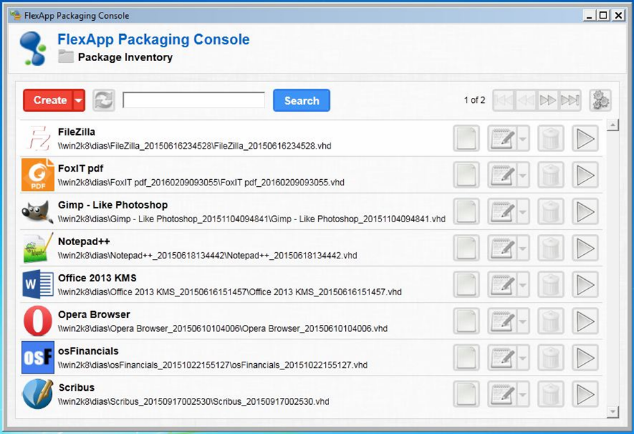Delete the Office 2013 KMS package
This screenshot has height=434, width=634.
[x=551, y=285]
